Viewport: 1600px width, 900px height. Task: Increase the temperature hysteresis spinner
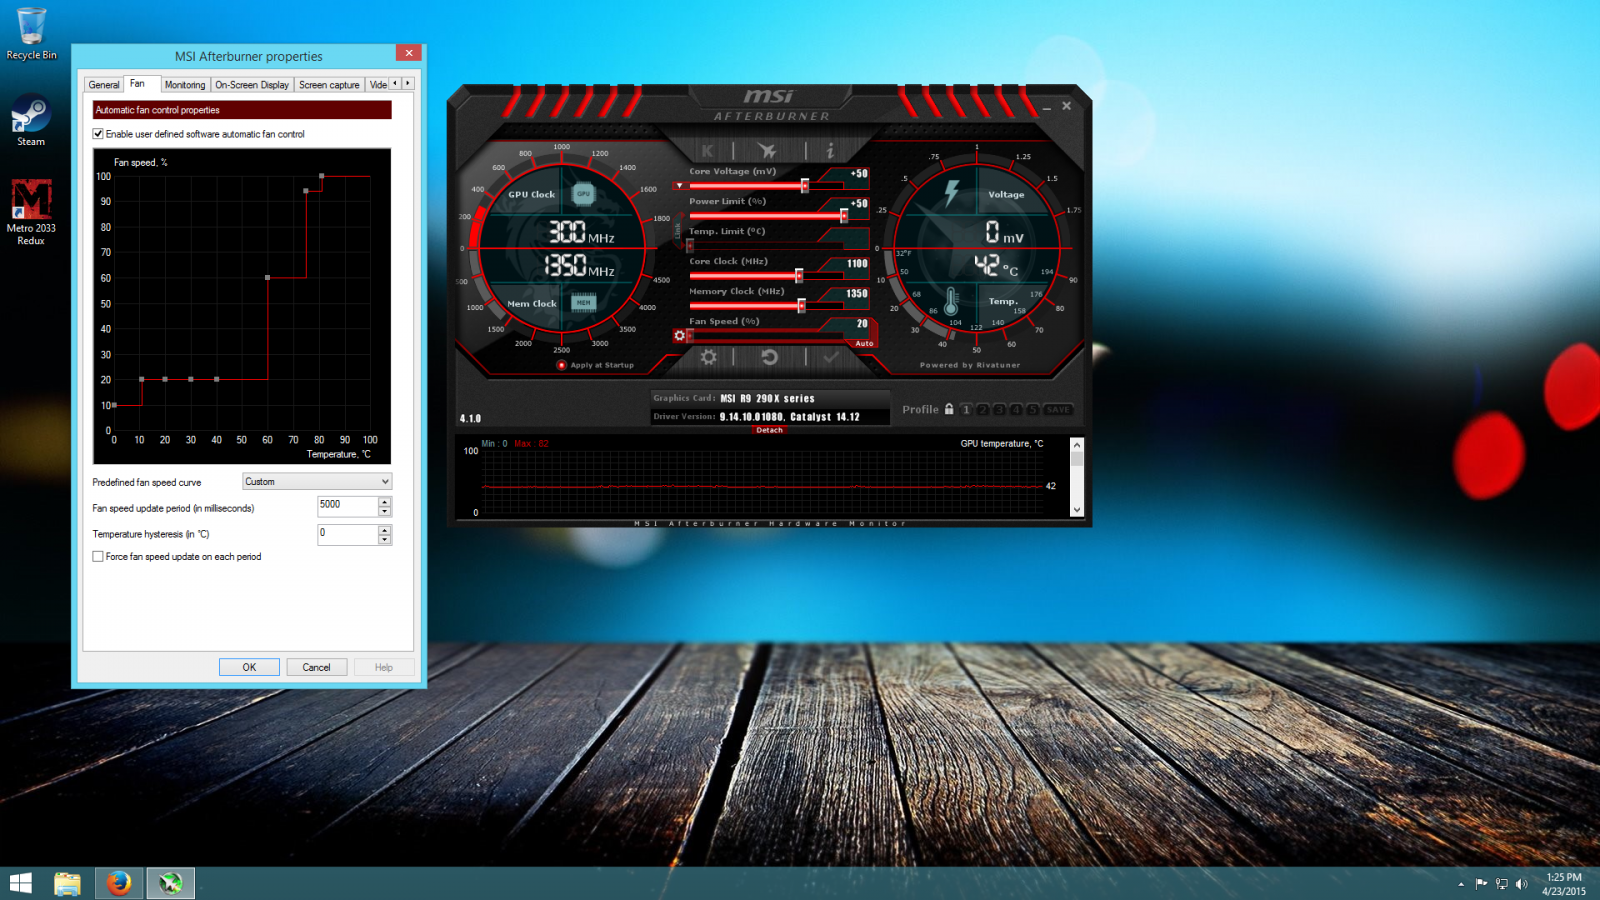(x=385, y=529)
